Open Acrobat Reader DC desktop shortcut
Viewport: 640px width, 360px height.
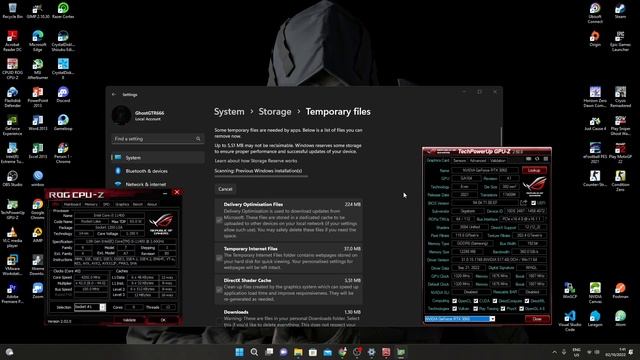coord(12,41)
